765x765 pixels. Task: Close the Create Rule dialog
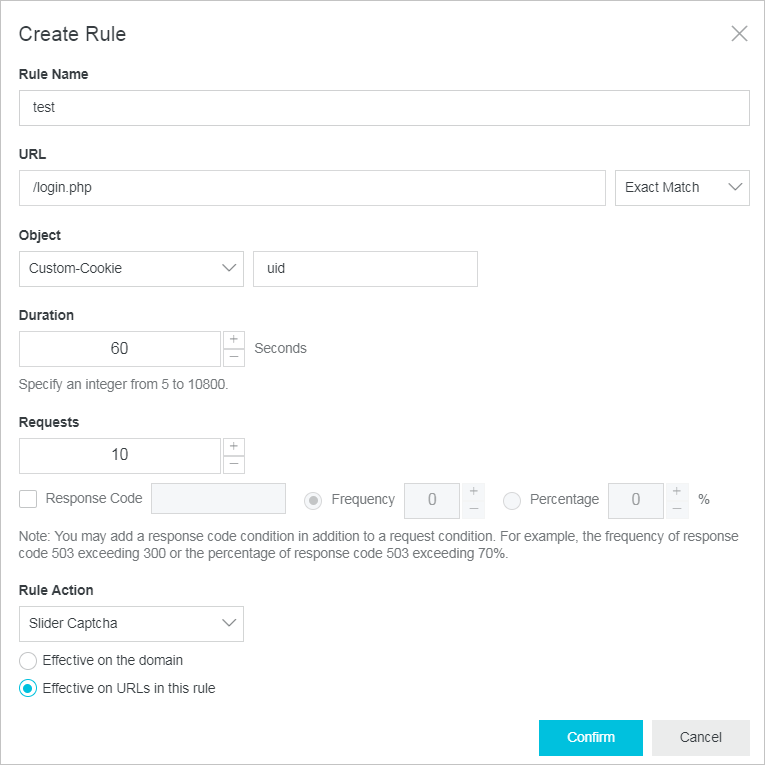(739, 34)
